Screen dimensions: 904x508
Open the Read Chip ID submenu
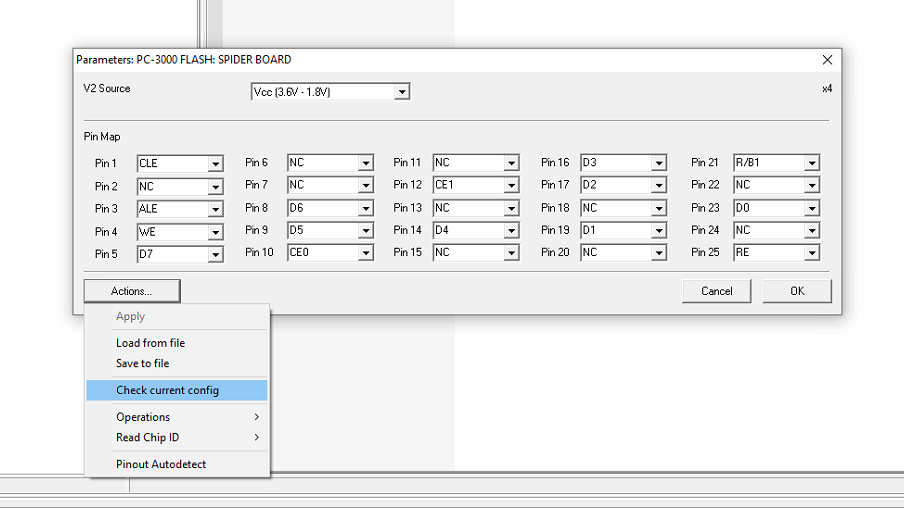coord(147,438)
